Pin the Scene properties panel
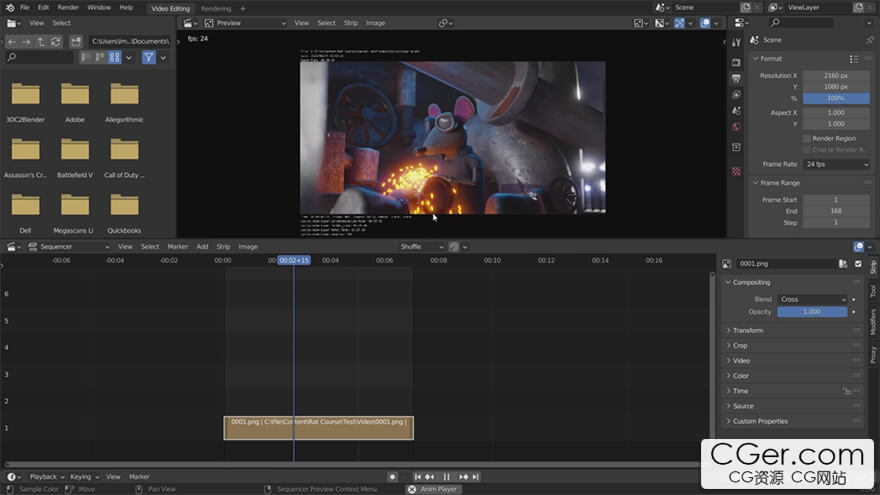Screen dimensions: 880x495 coord(869,40)
